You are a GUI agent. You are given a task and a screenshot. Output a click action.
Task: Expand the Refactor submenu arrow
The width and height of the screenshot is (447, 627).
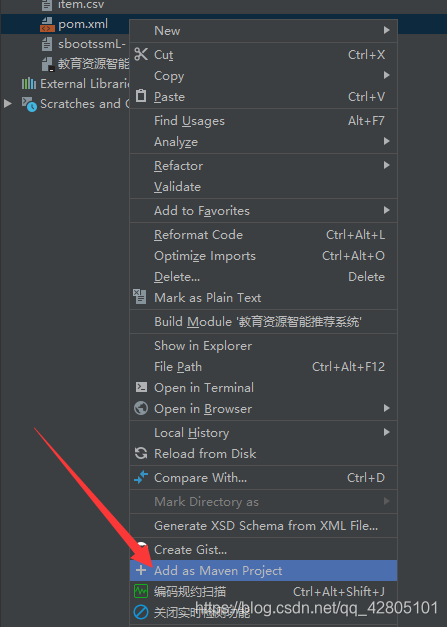click(386, 165)
